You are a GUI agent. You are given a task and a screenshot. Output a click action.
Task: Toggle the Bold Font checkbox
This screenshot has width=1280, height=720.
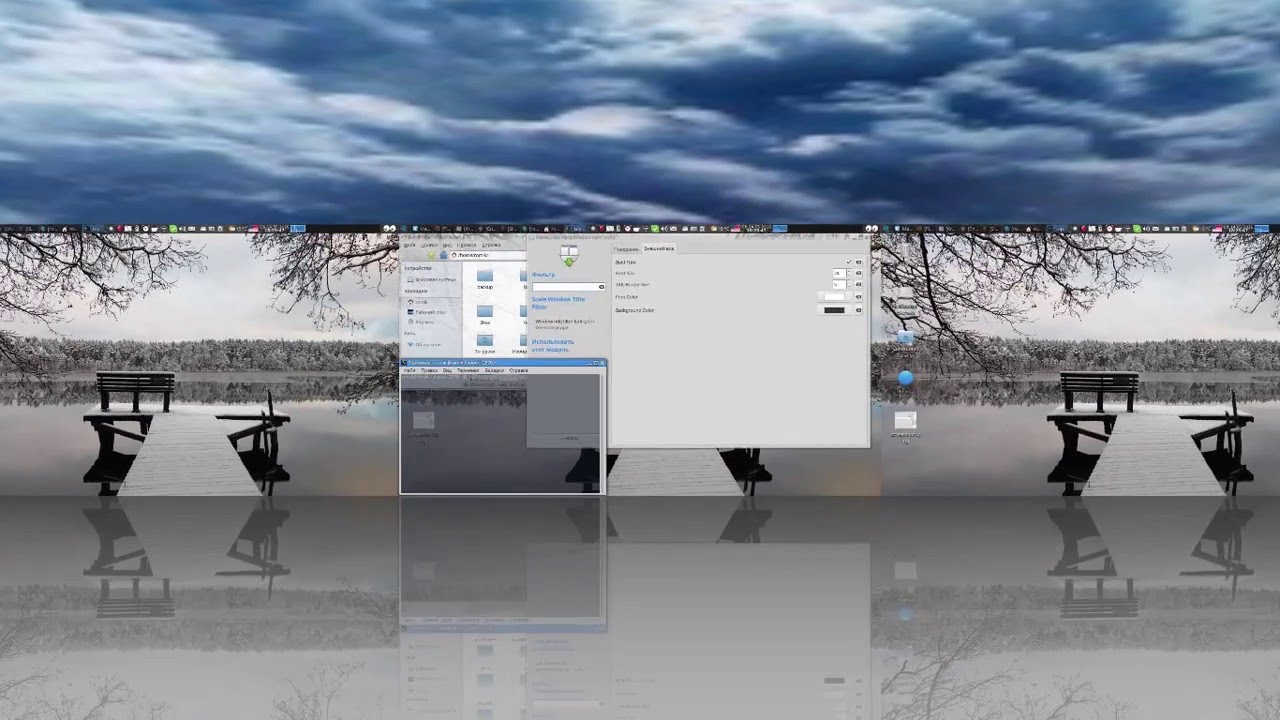pos(848,262)
